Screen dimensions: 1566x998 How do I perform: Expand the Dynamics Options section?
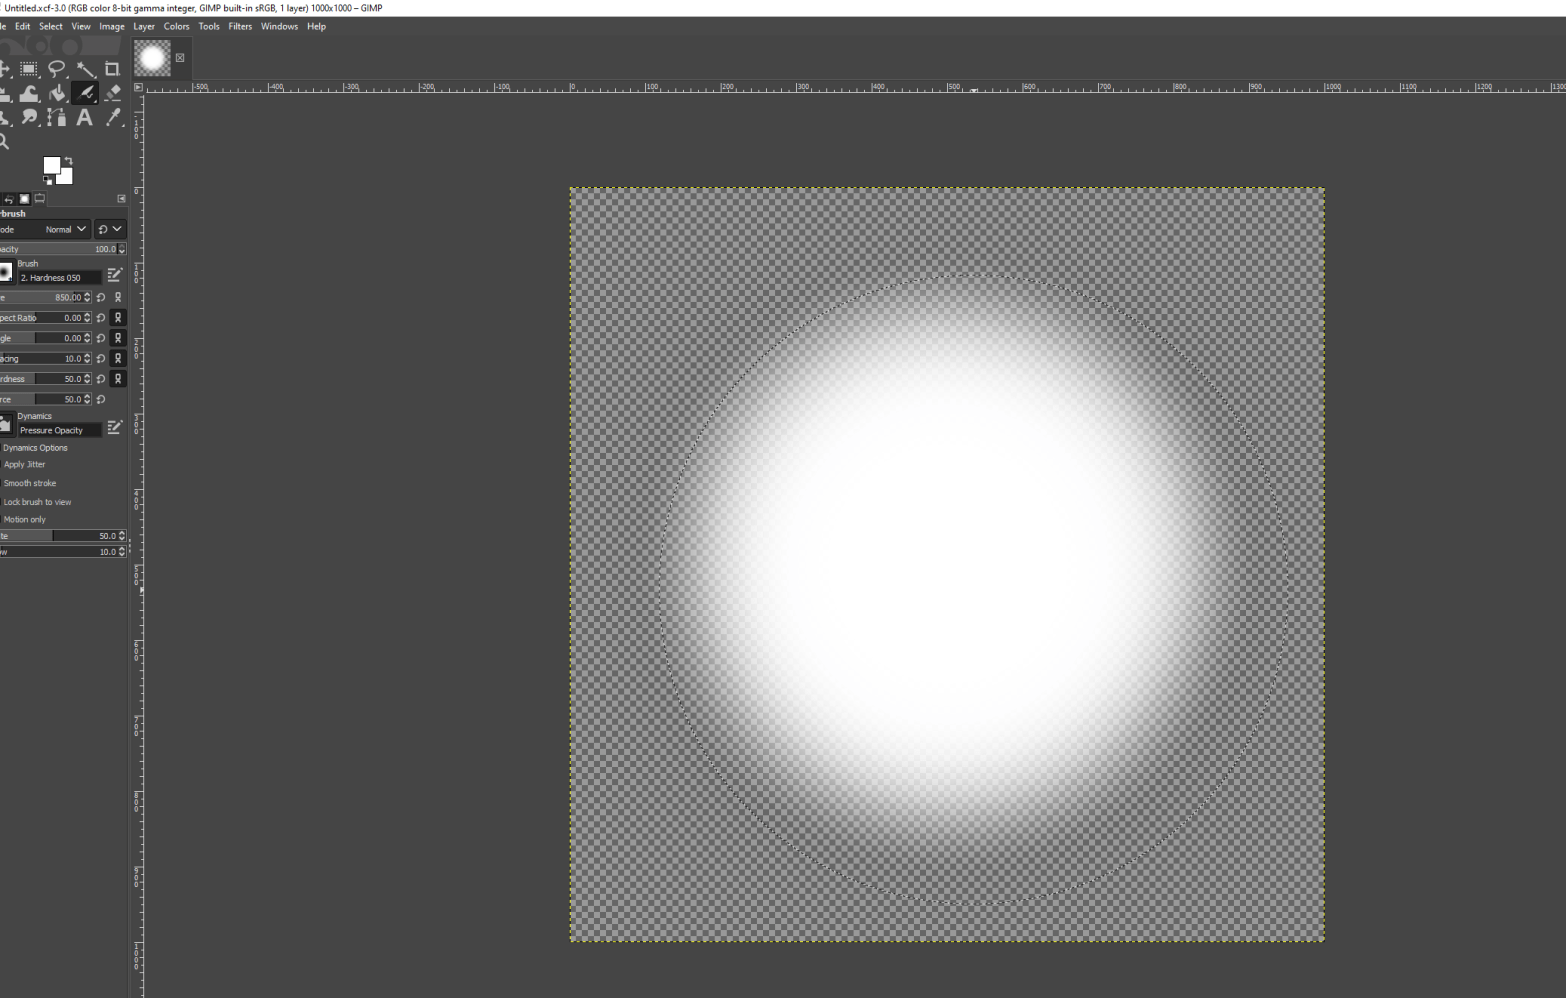coord(35,448)
